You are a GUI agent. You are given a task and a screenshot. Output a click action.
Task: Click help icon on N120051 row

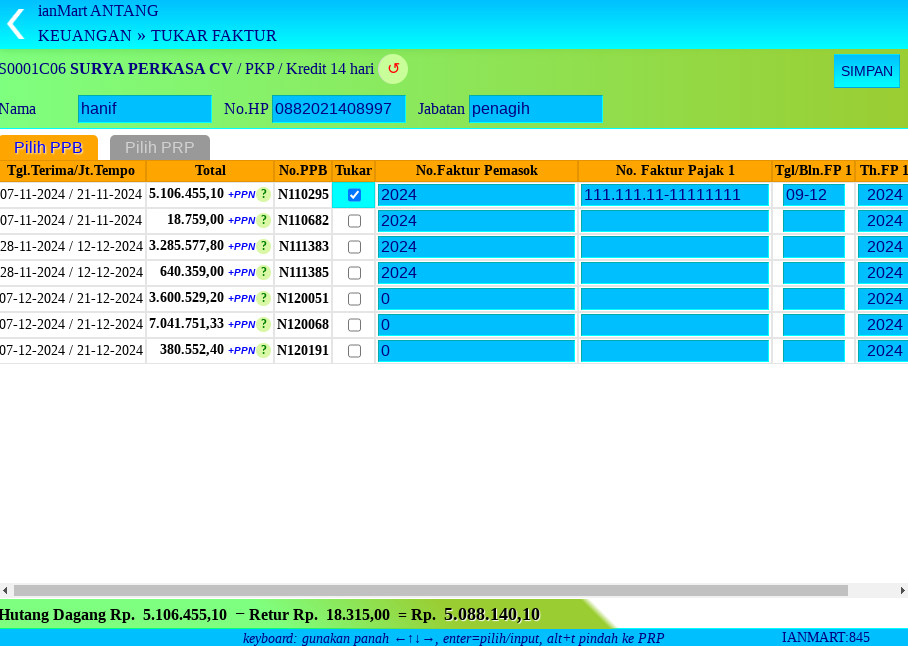[x=264, y=299]
